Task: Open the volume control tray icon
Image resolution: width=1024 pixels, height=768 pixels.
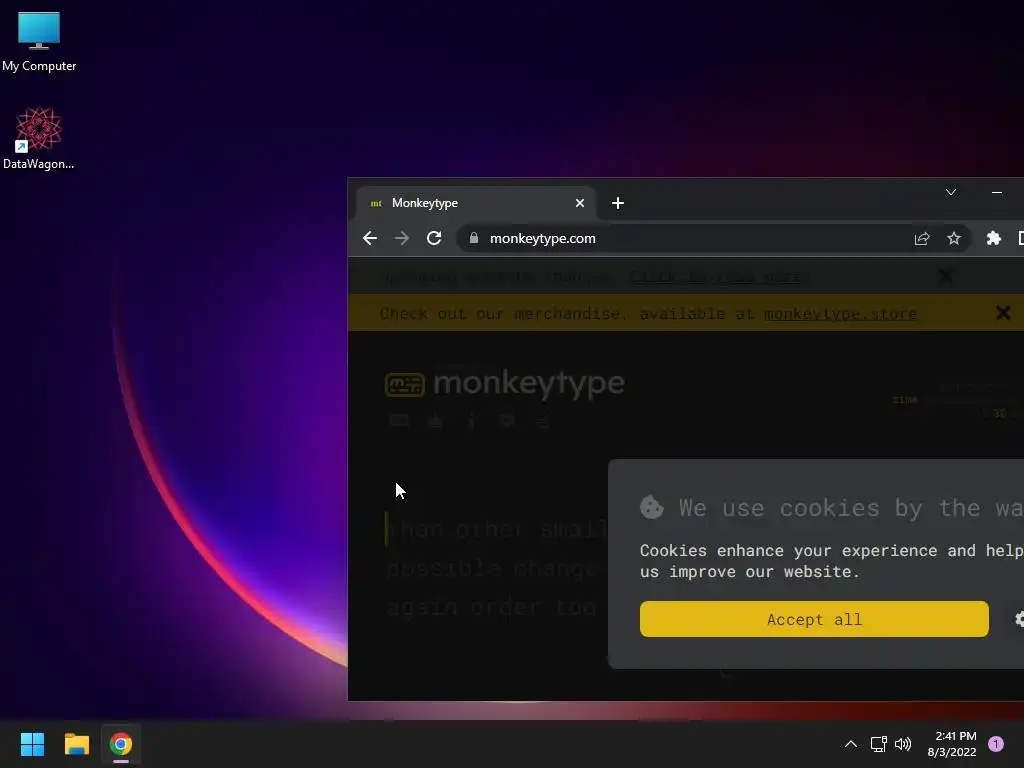Action: click(903, 744)
